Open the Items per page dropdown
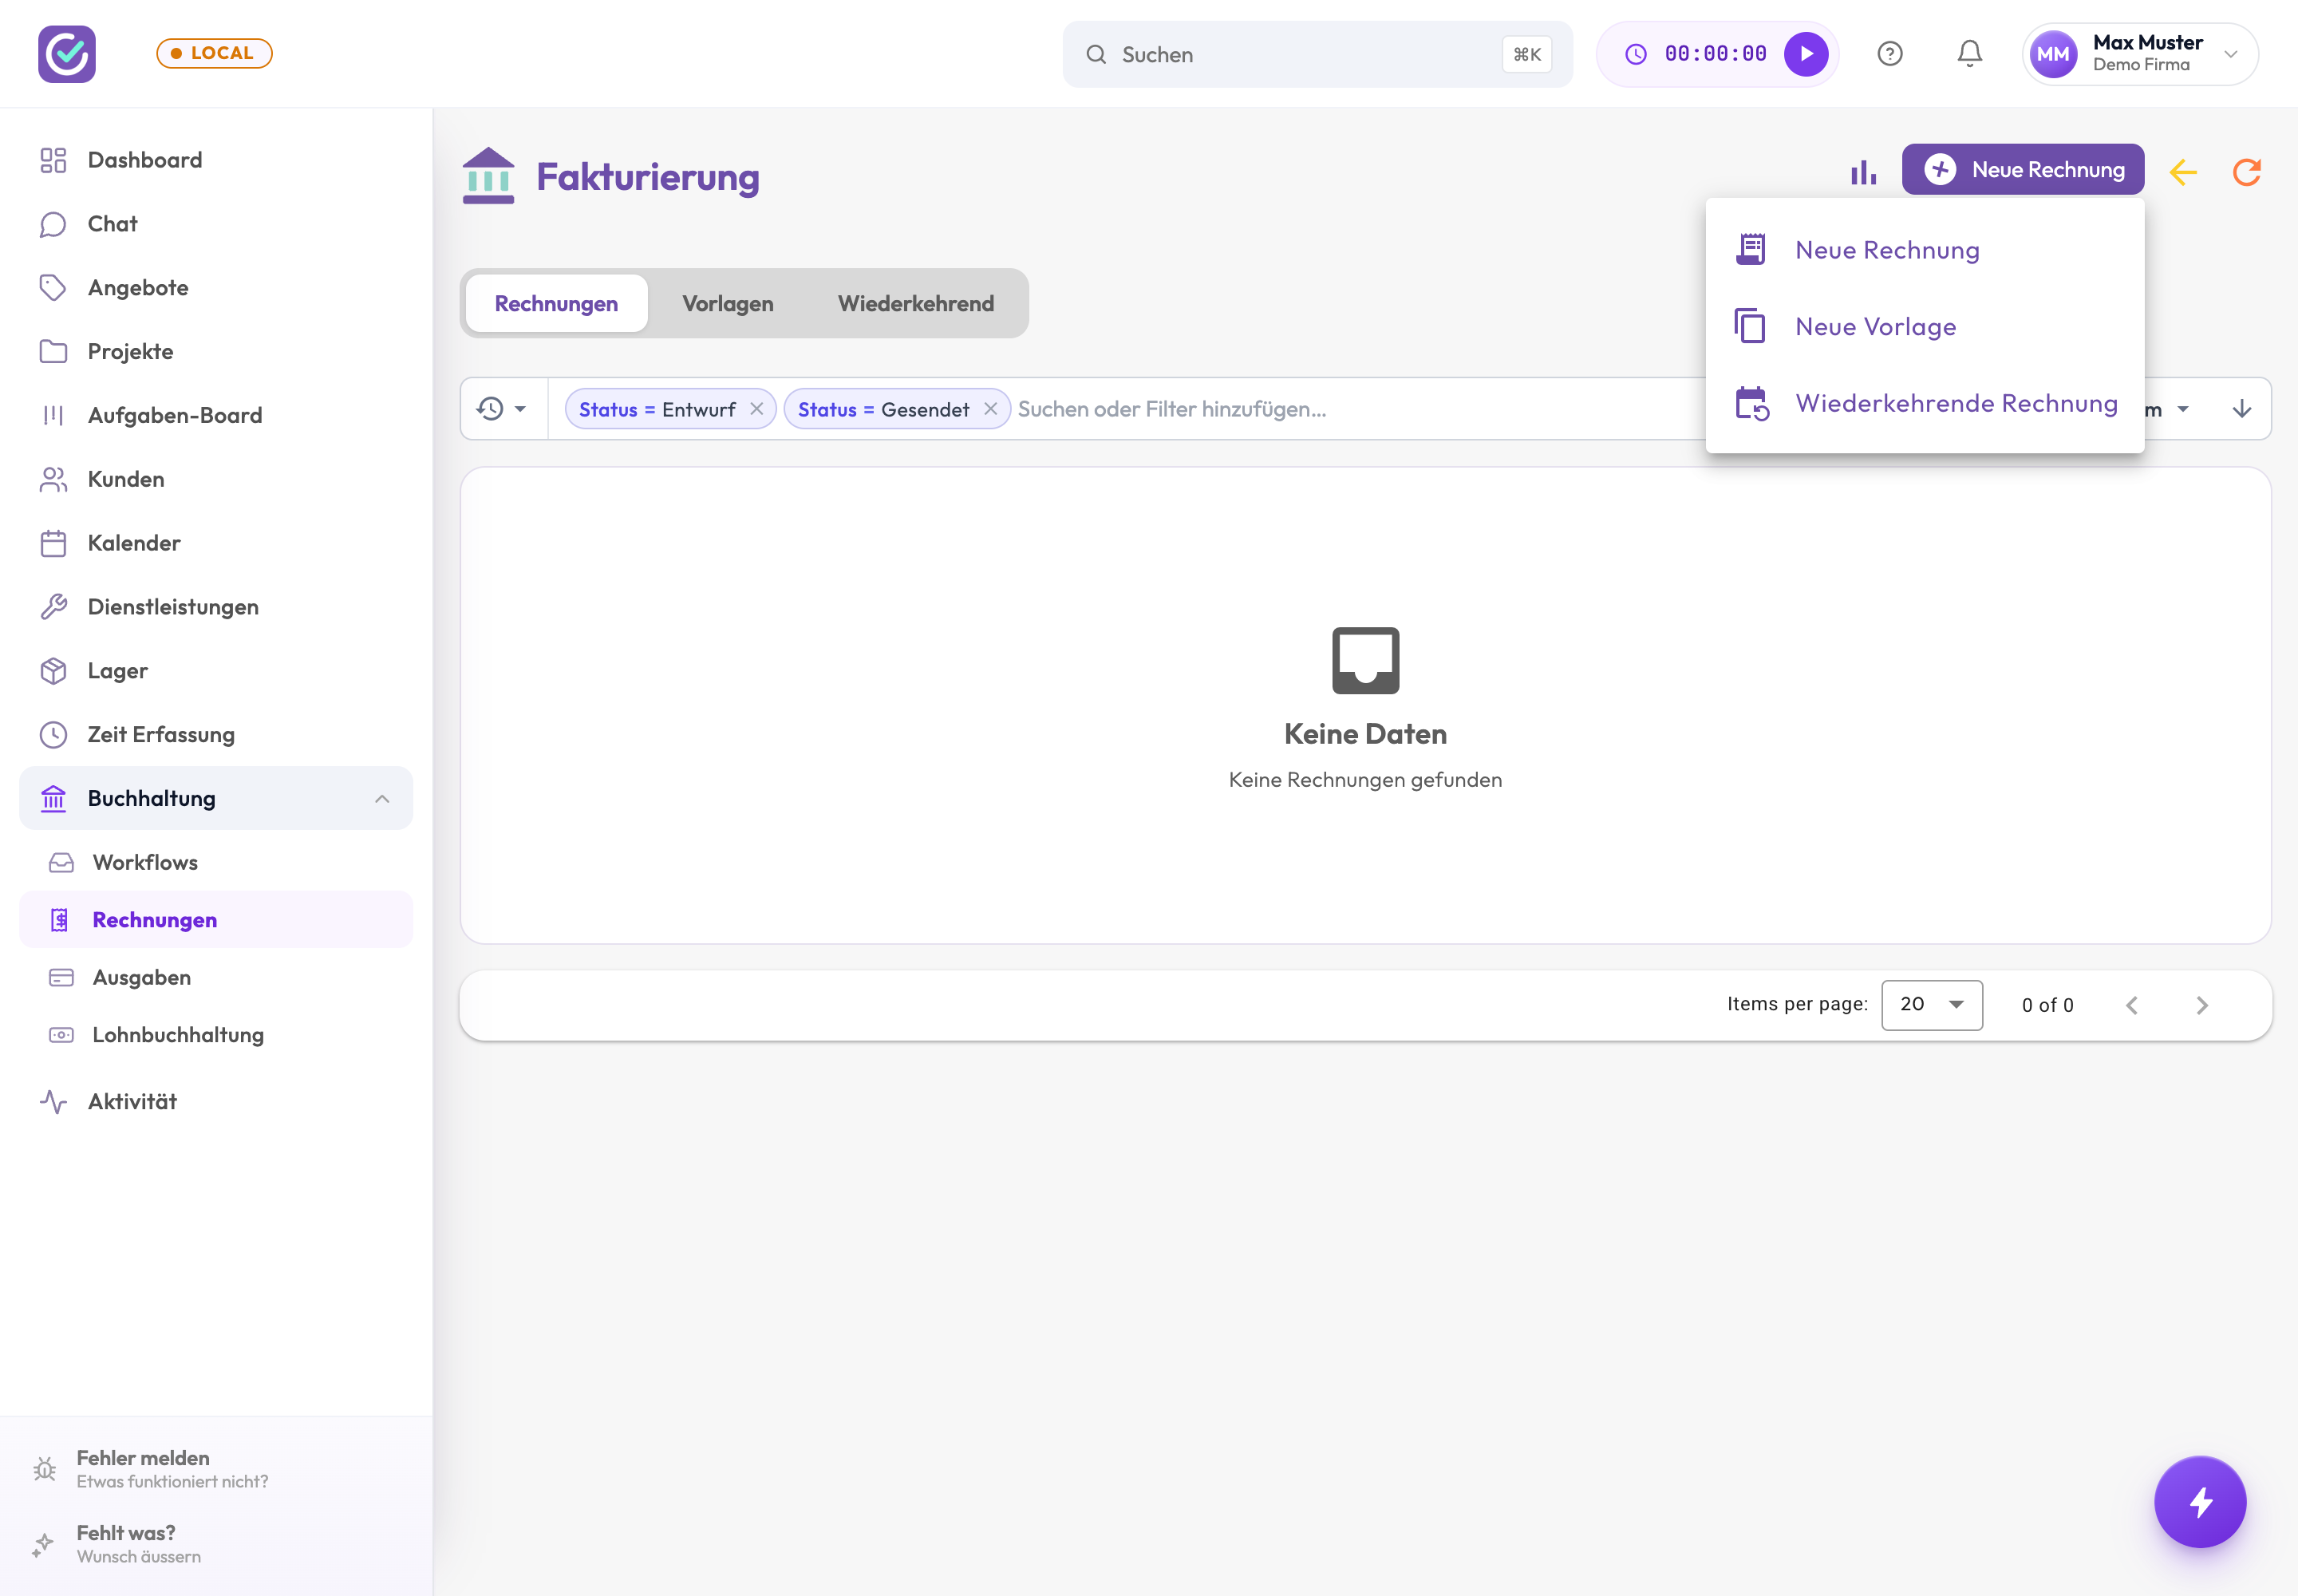2298x1596 pixels. 1932,1005
